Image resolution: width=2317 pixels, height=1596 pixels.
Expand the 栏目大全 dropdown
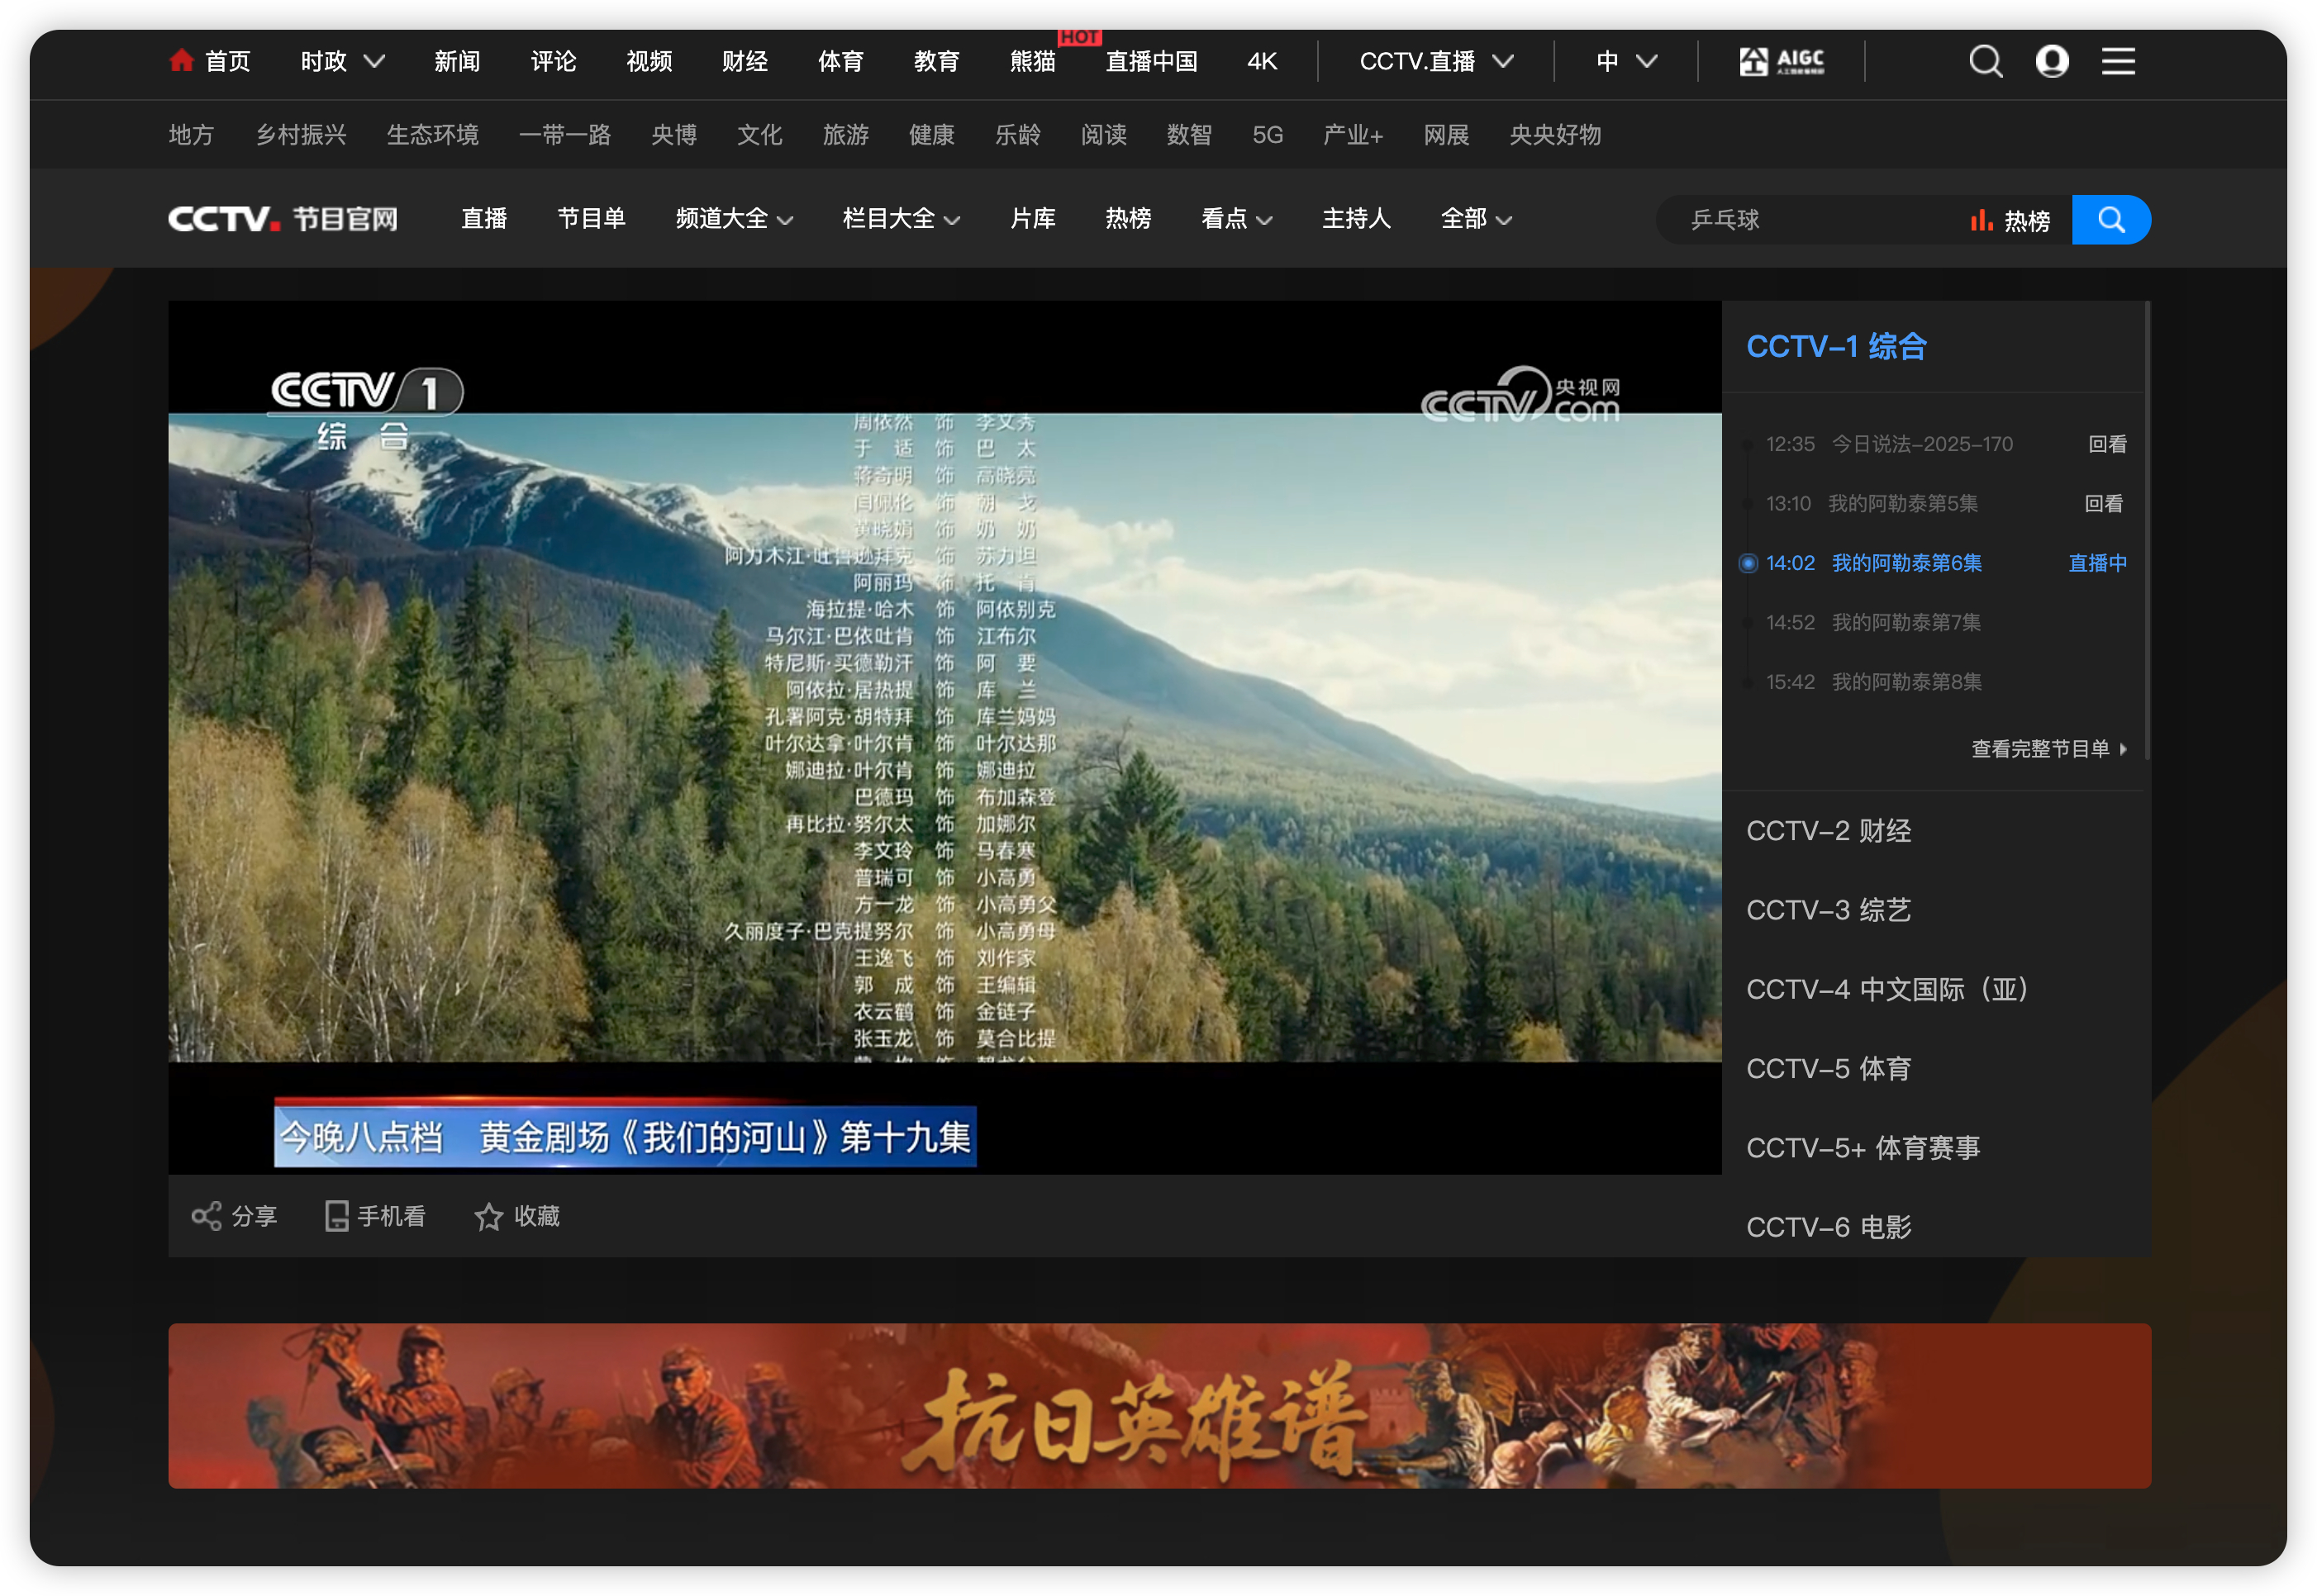[x=952, y=220]
